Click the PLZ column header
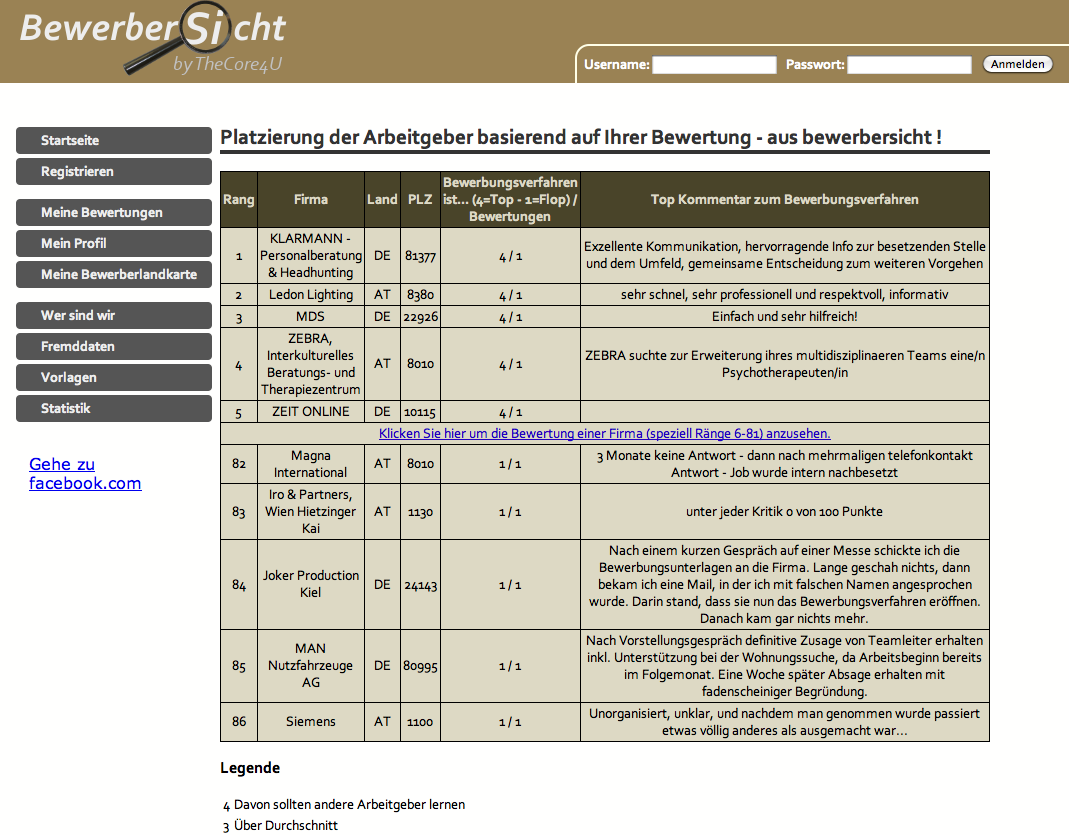Image resolution: width=1069 pixels, height=835 pixels. click(420, 200)
